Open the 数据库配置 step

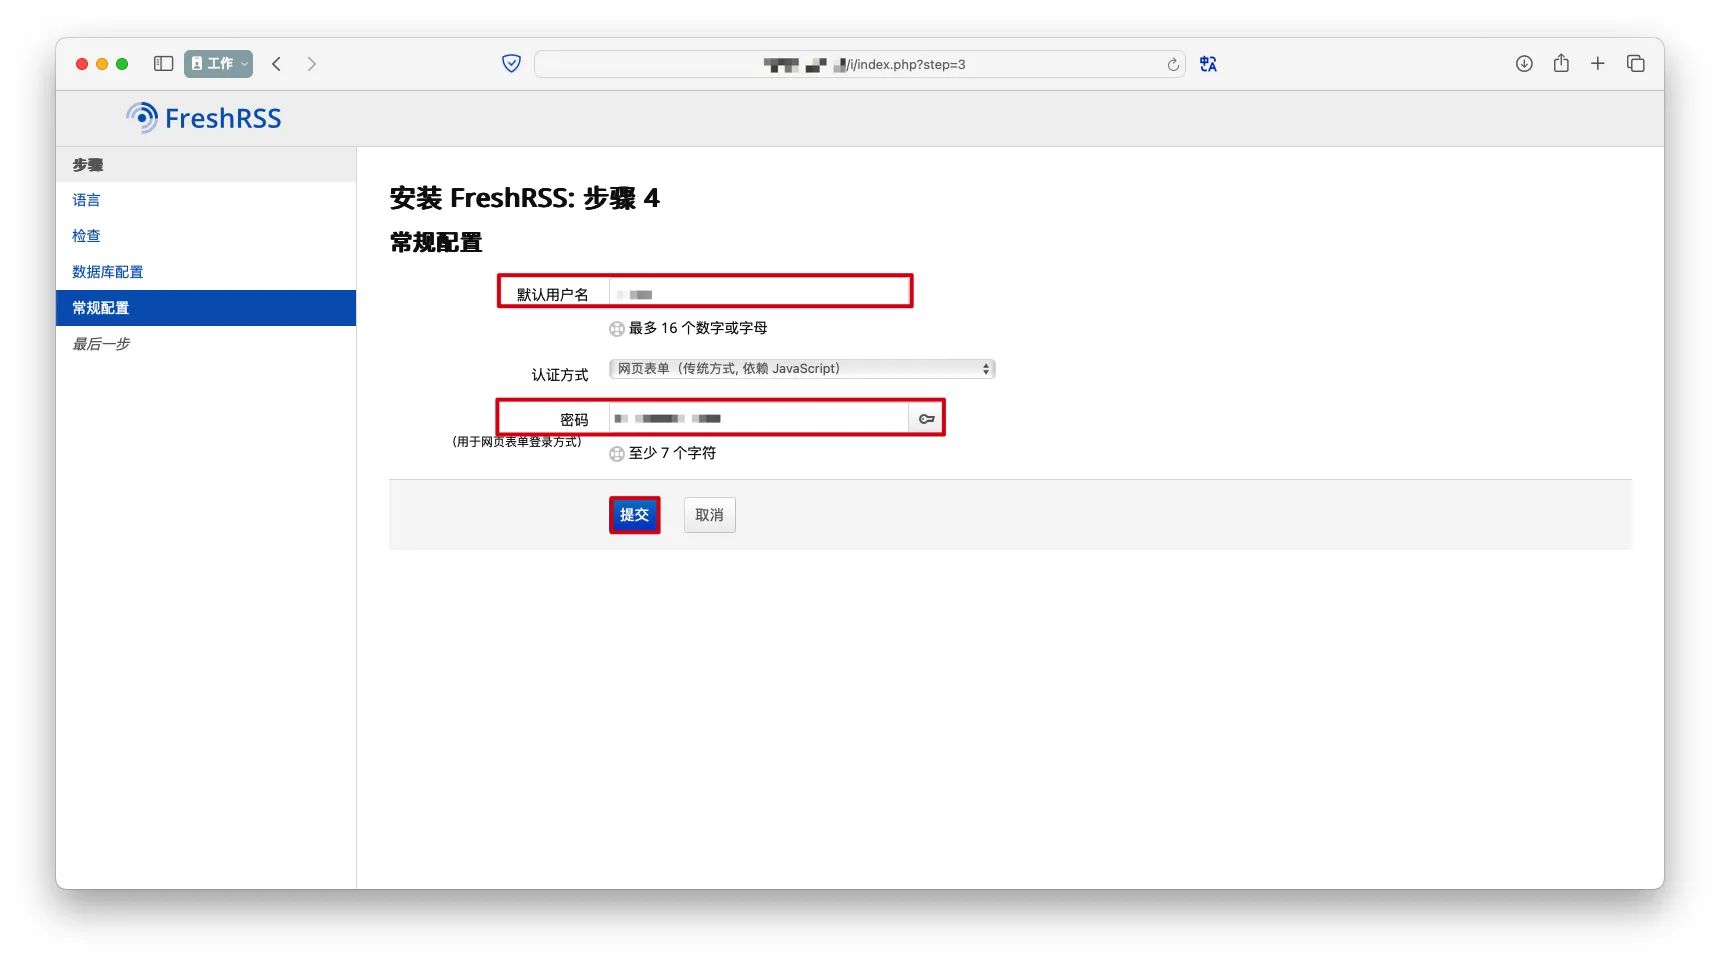107,272
